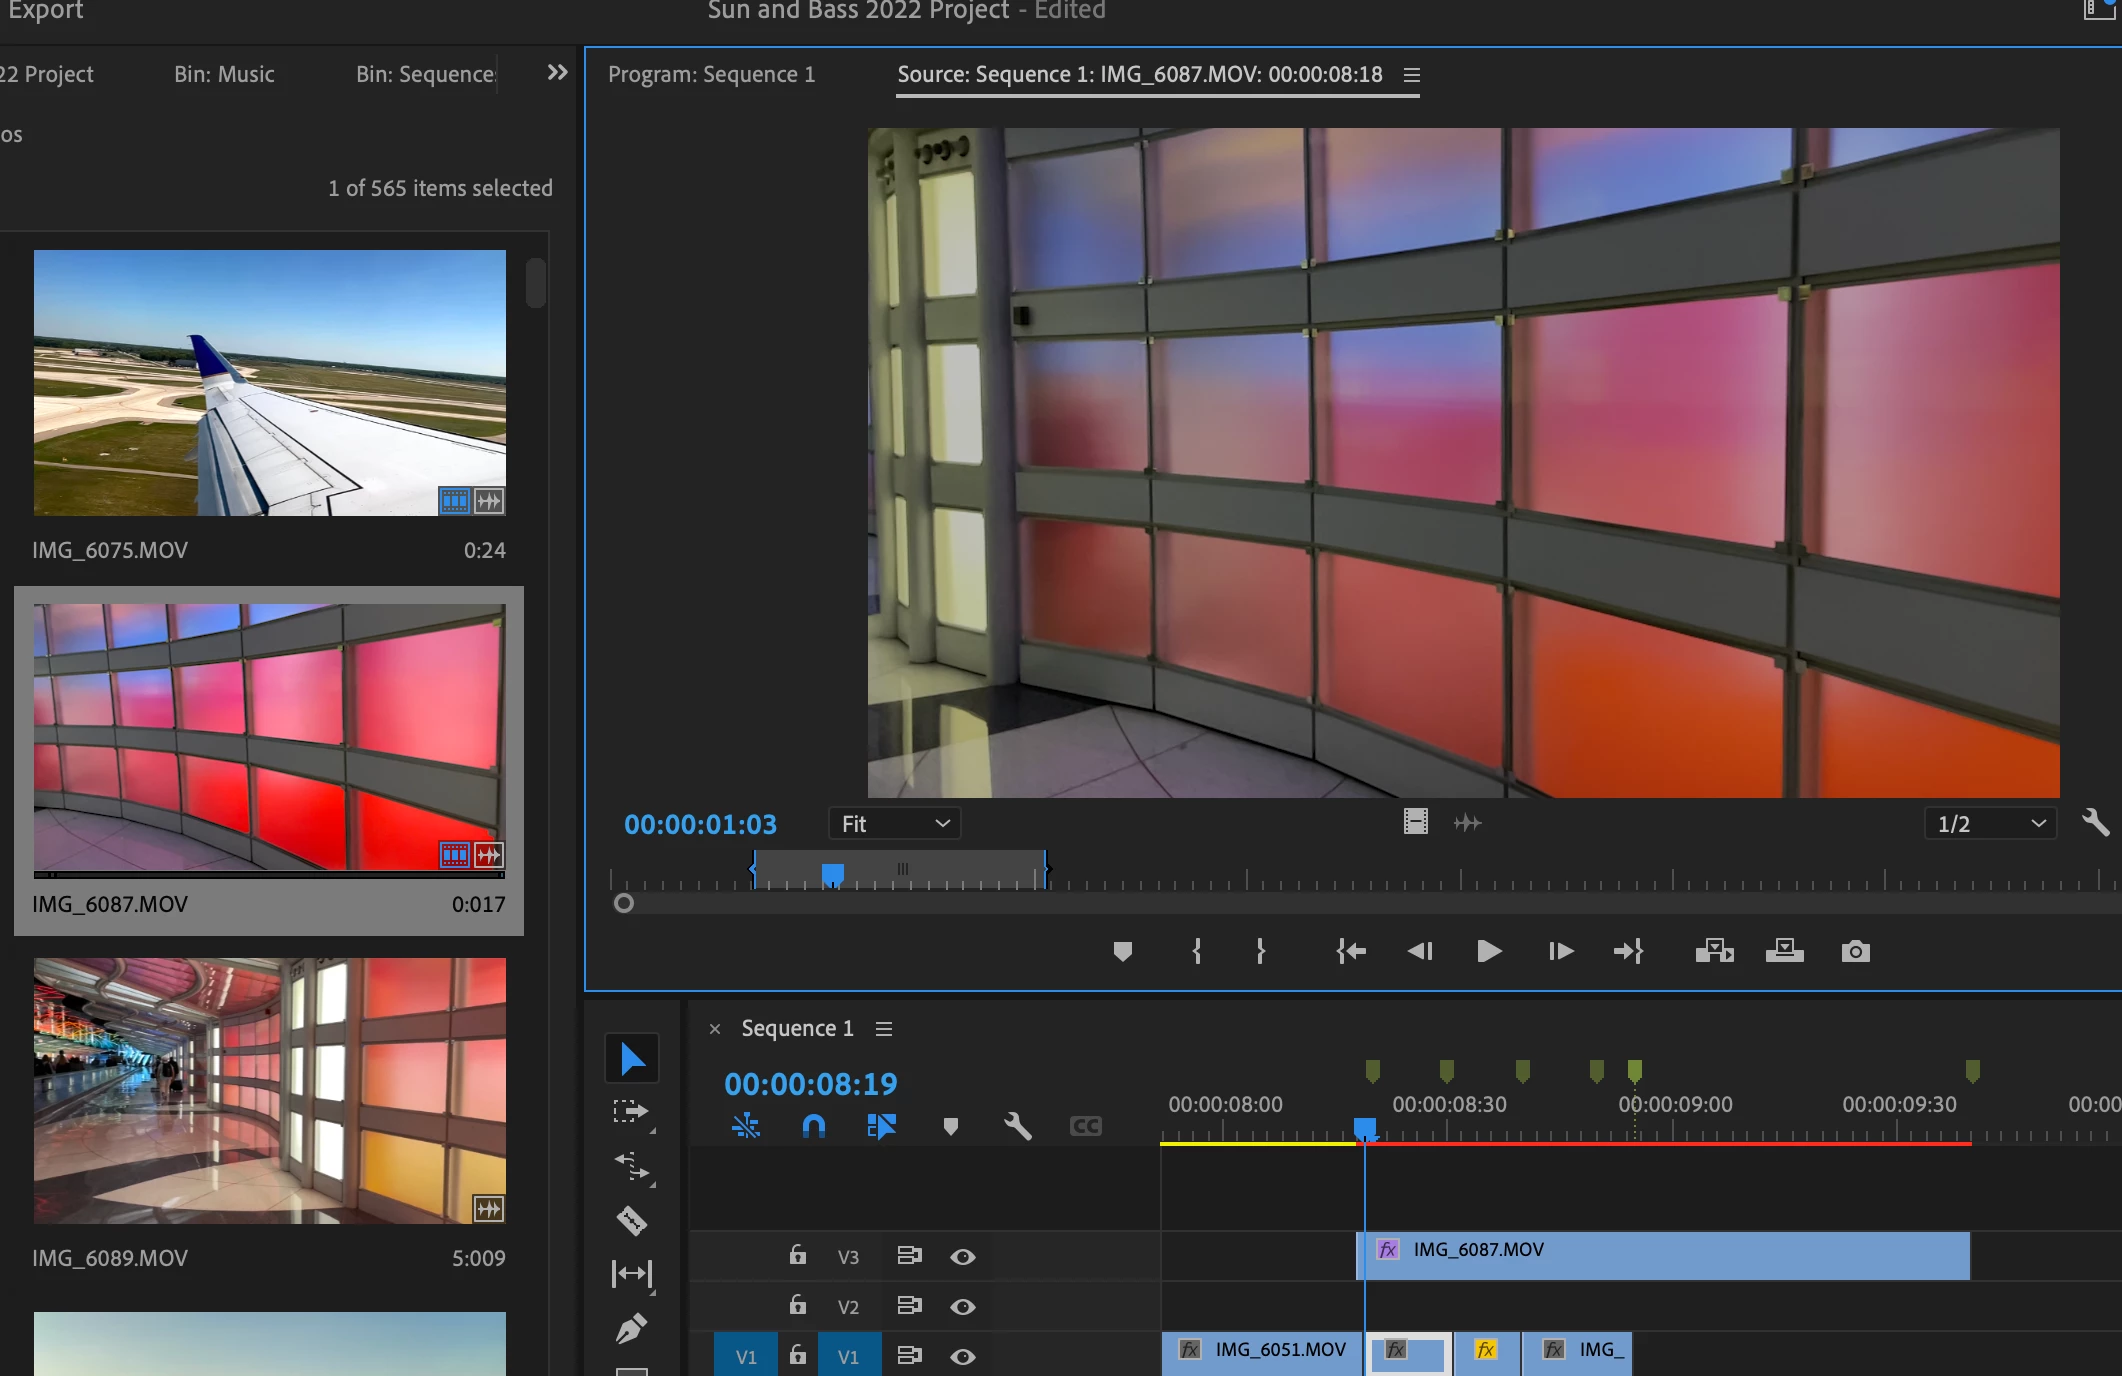This screenshot has height=1376, width=2122.
Task: Select the IMG_6075.MOV airplane wing thumbnail
Action: coord(269,383)
